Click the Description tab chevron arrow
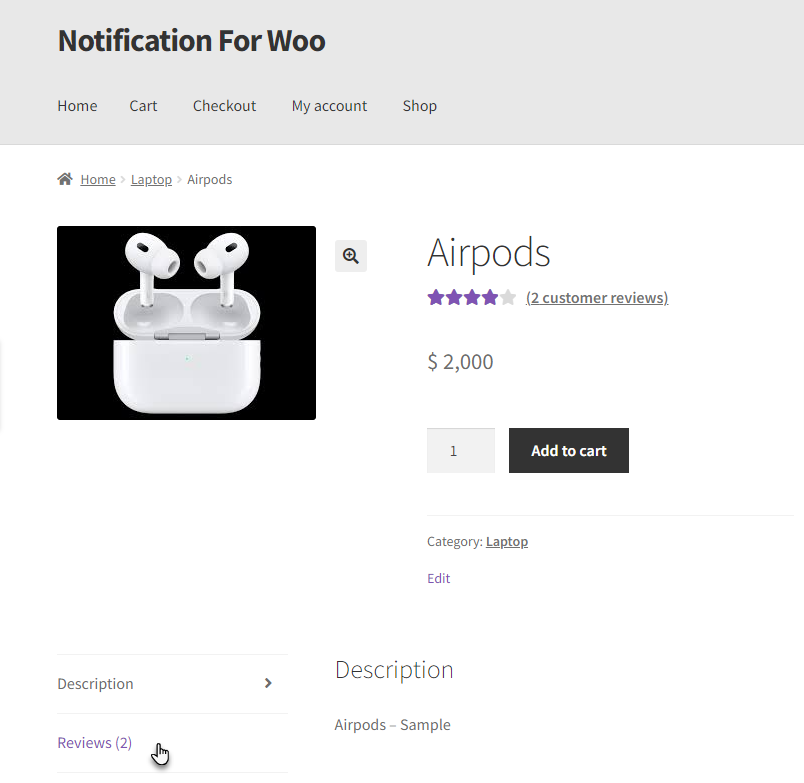The width and height of the screenshot is (804, 783). click(x=268, y=683)
